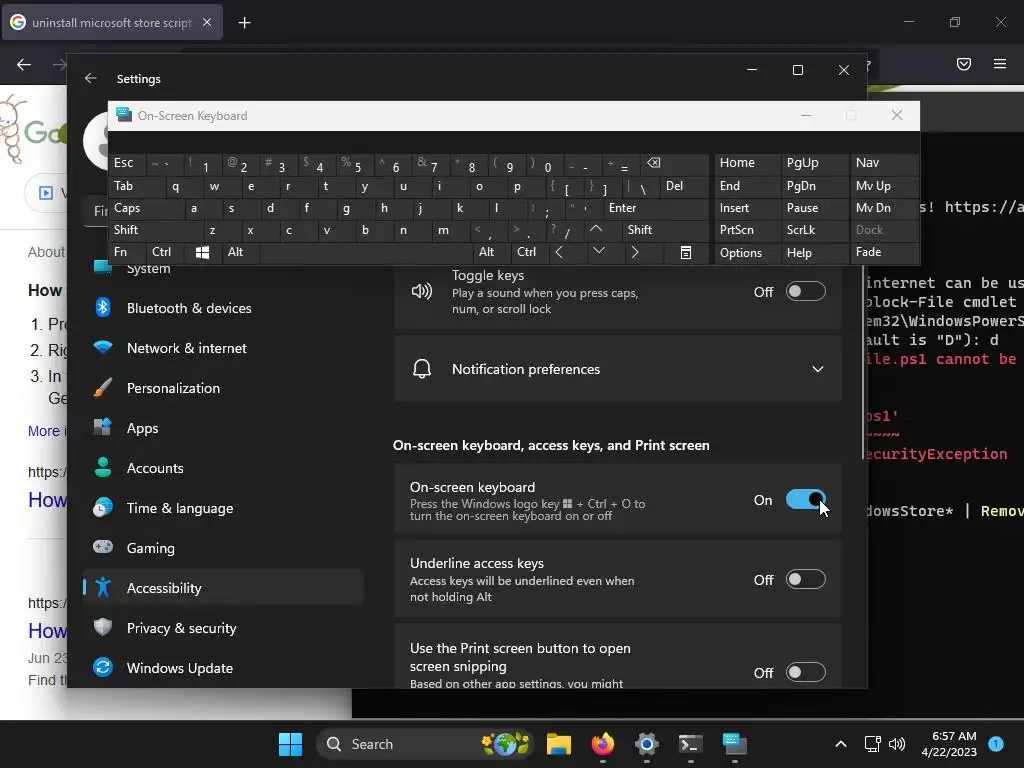This screenshot has width=1024, height=768.
Task: Click the context menu key on On-Screen Keyboard
Action: pos(686,253)
